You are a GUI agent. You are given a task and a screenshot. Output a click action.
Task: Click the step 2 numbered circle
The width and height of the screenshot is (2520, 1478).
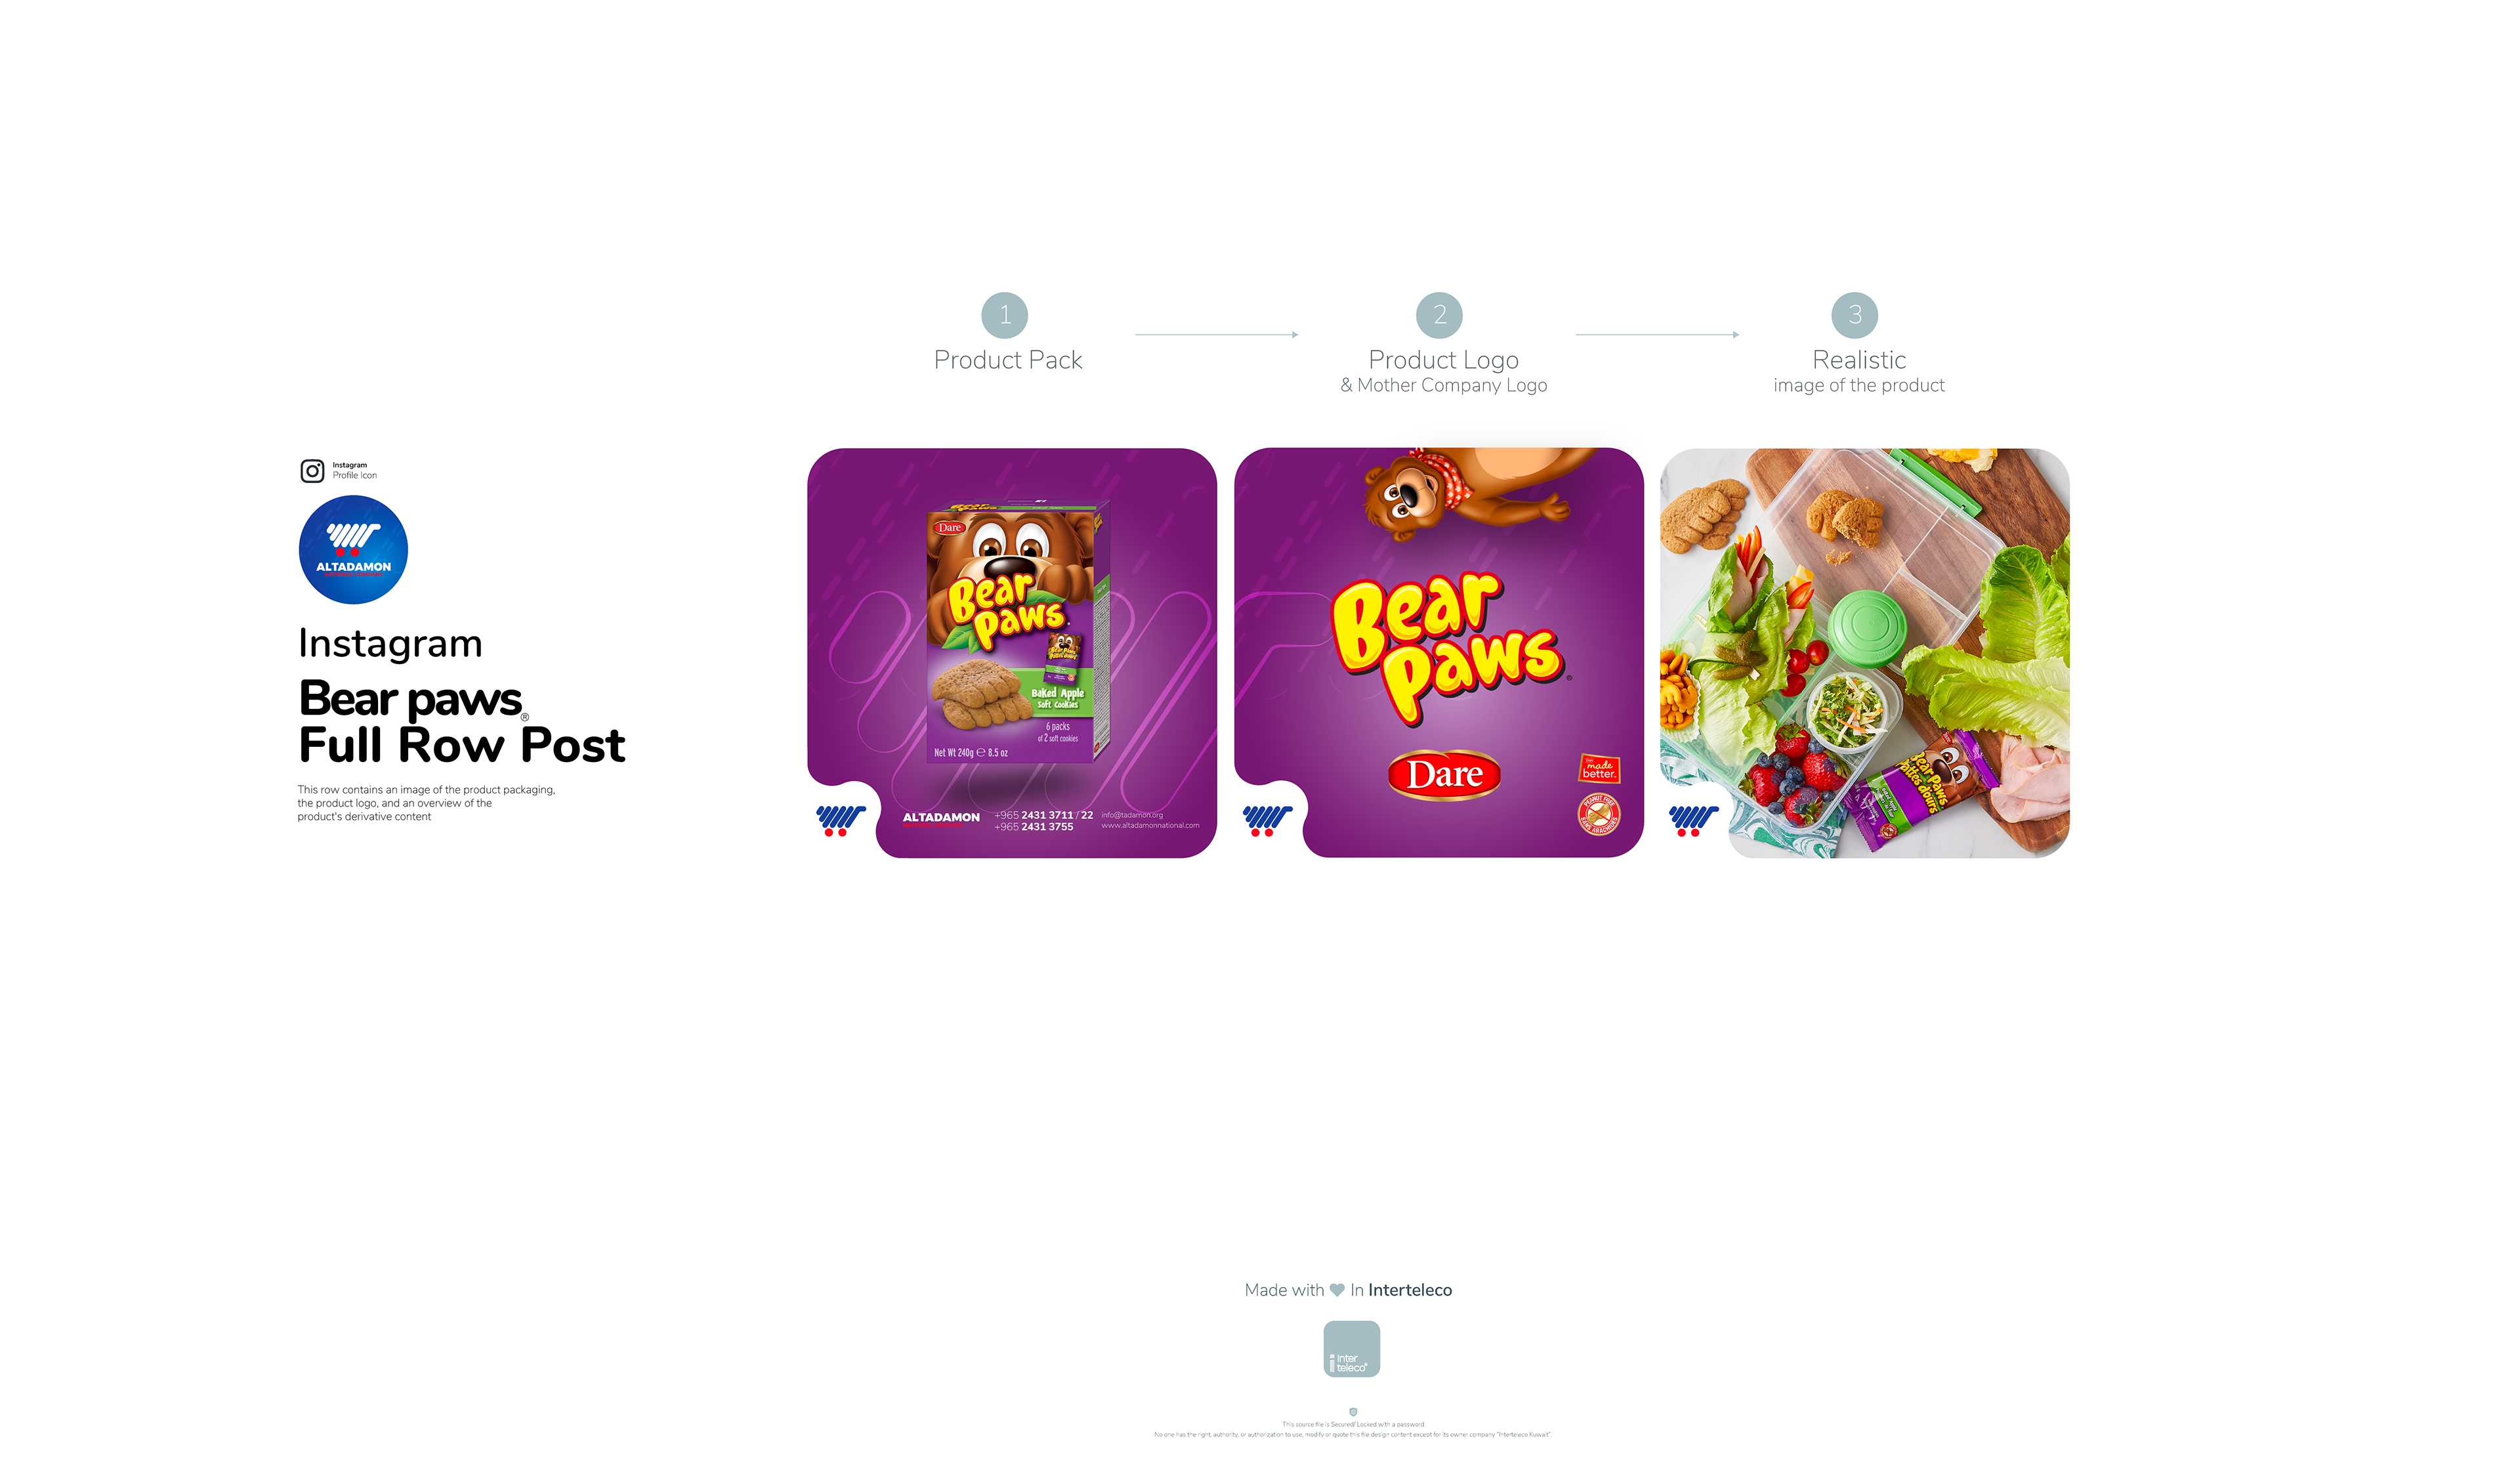pyautogui.click(x=1439, y=315)
